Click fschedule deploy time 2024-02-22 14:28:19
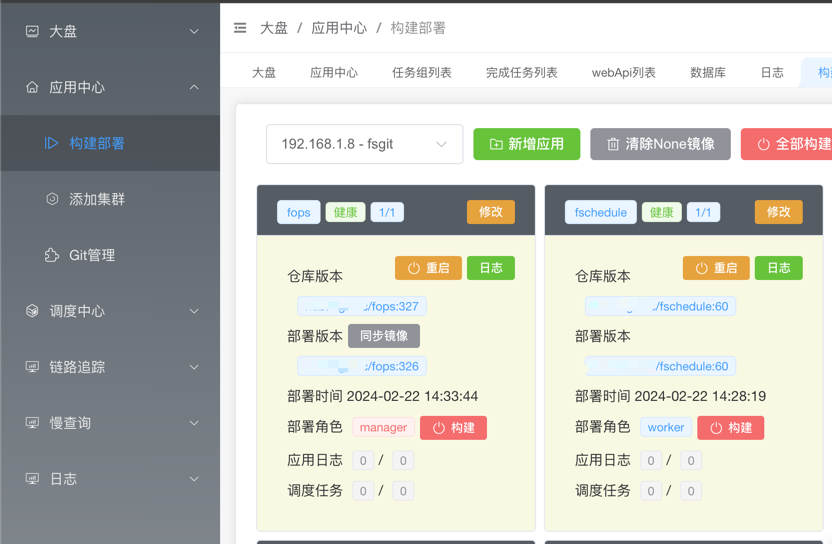 tap(700, 396)
